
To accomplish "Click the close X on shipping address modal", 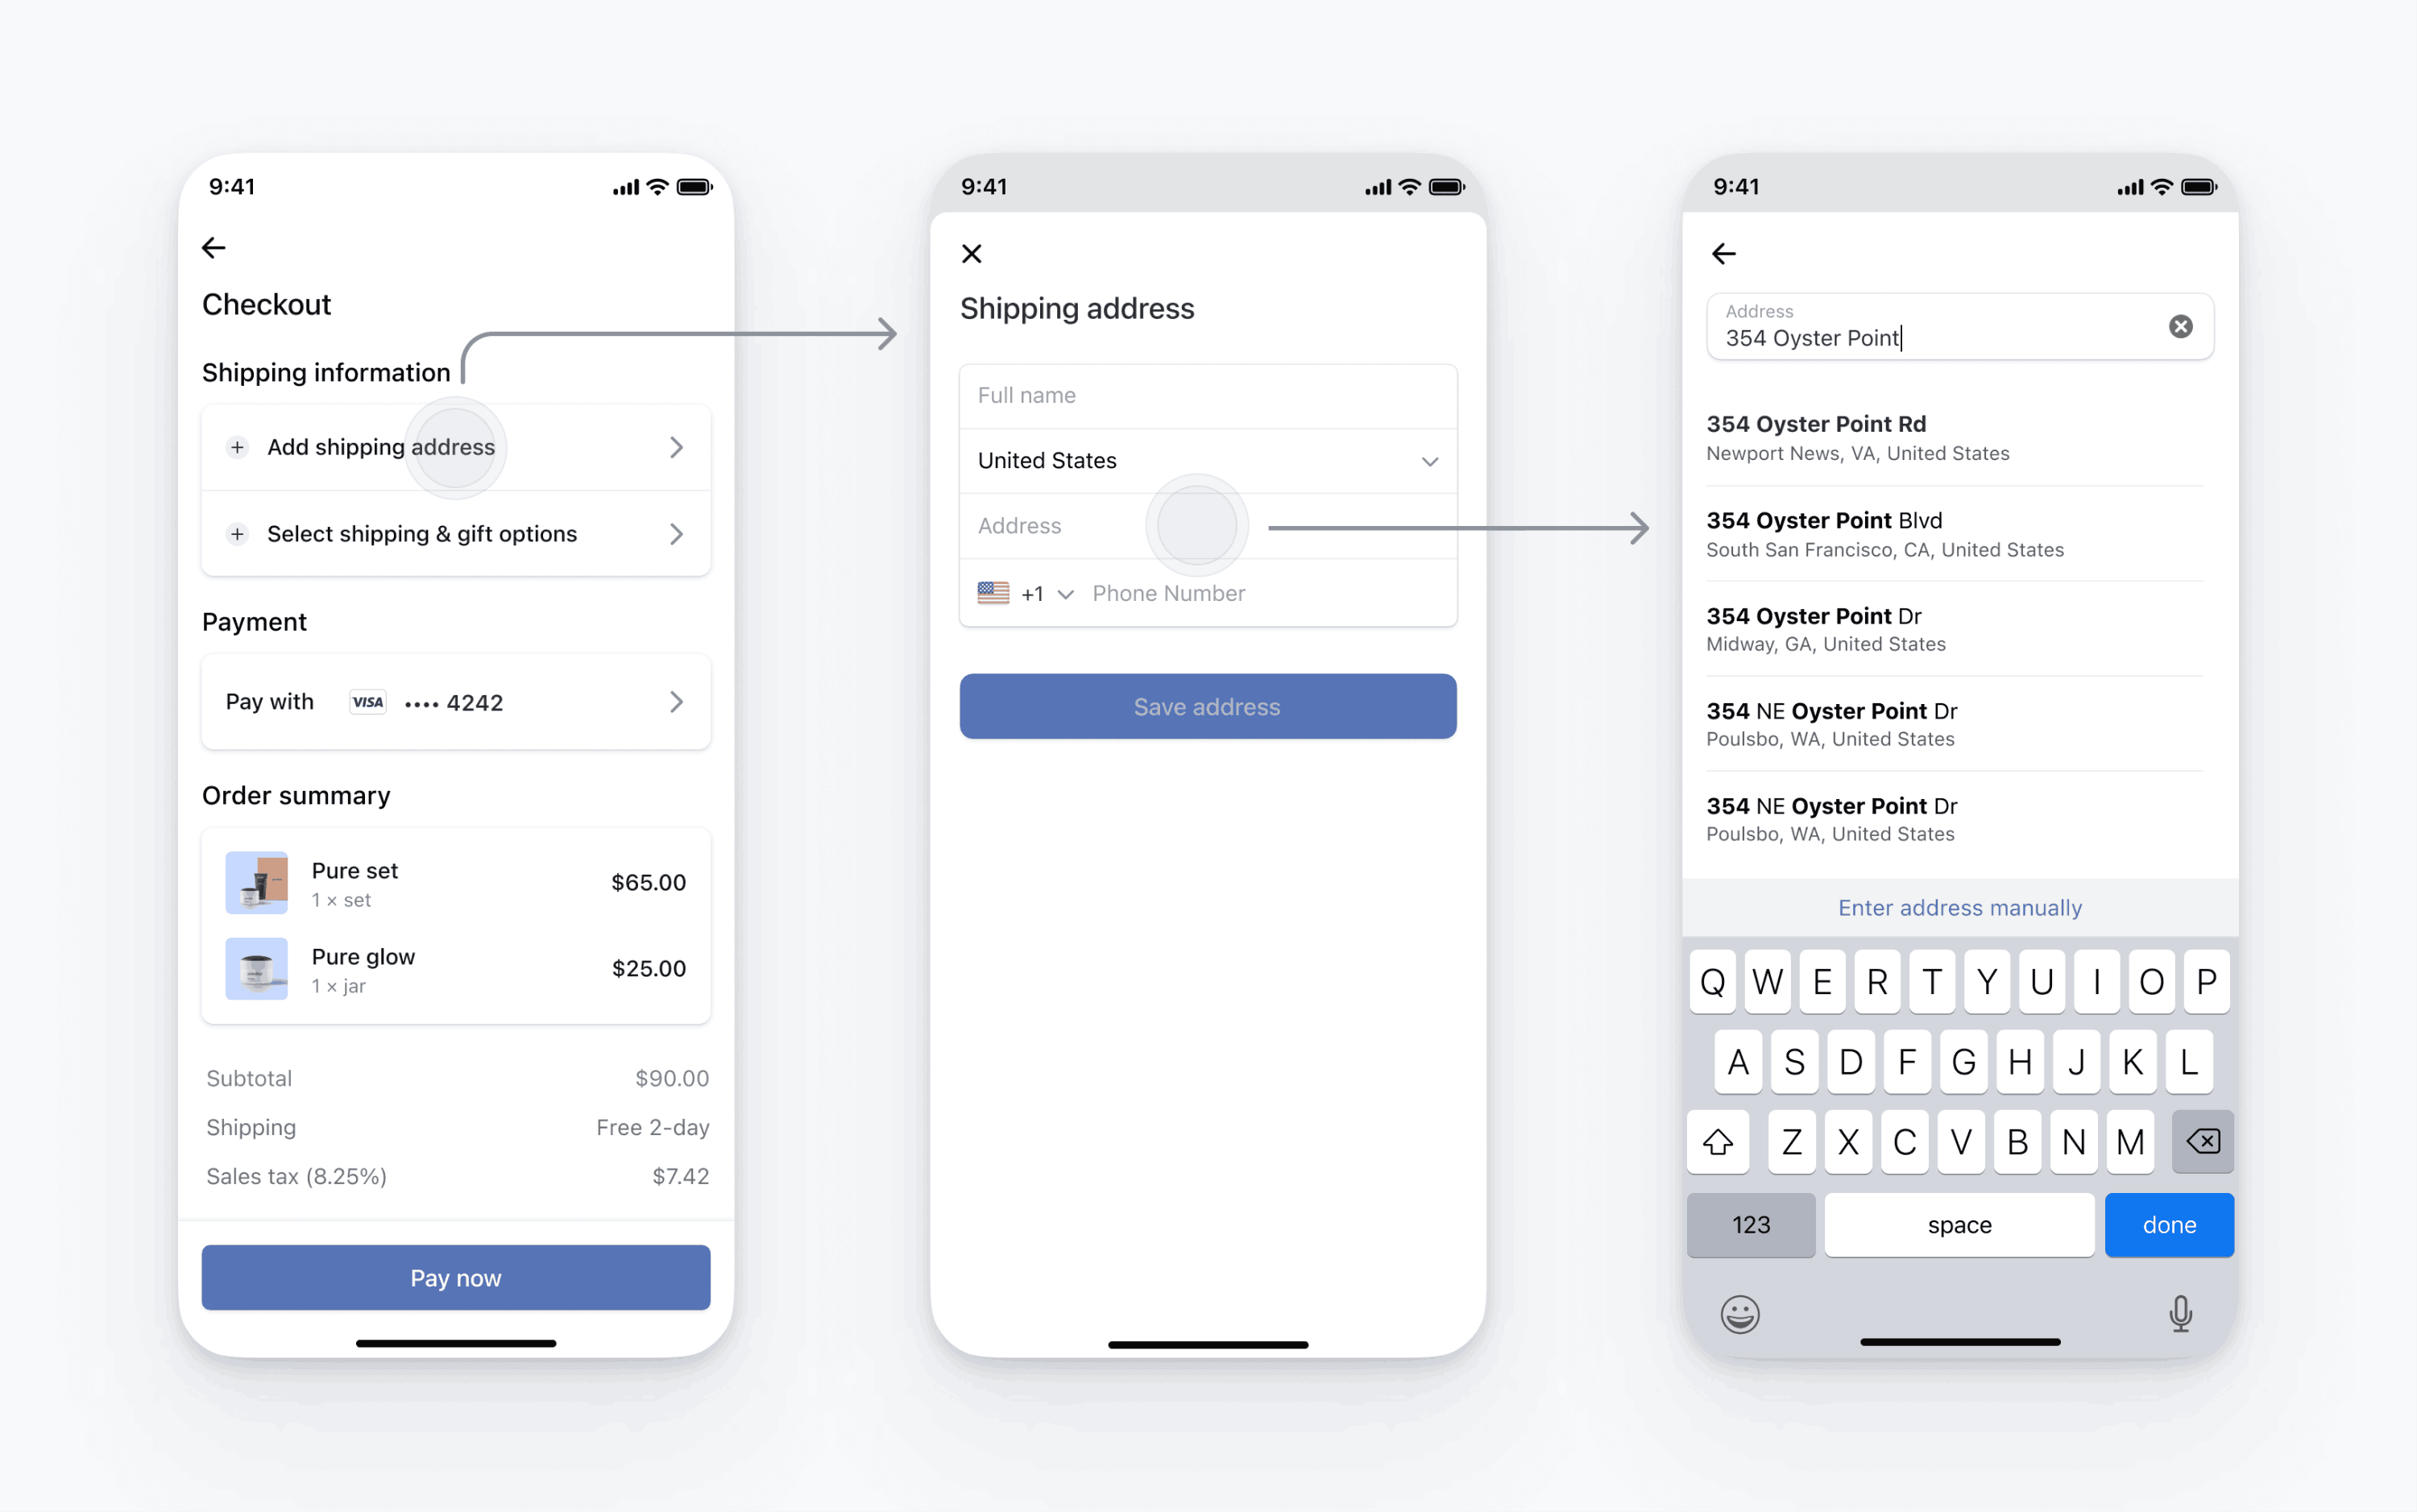I will coord(973,249).
